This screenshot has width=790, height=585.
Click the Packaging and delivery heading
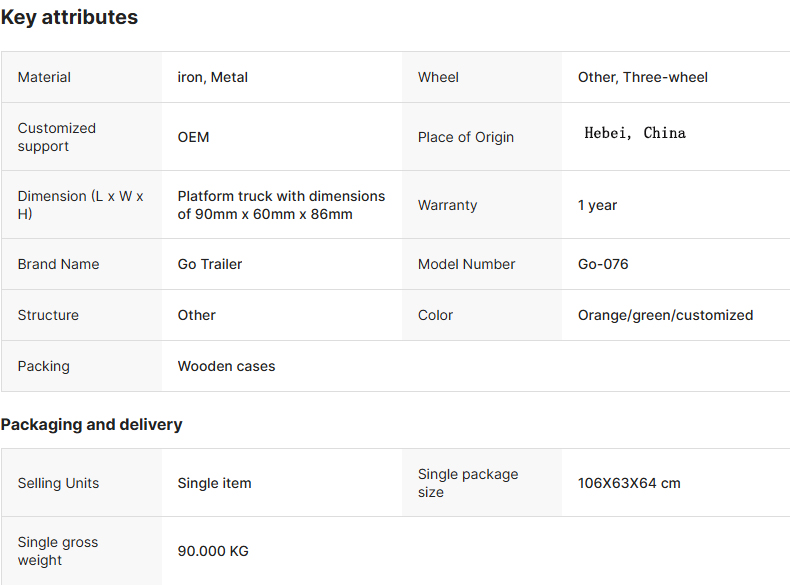coord(92,424)
